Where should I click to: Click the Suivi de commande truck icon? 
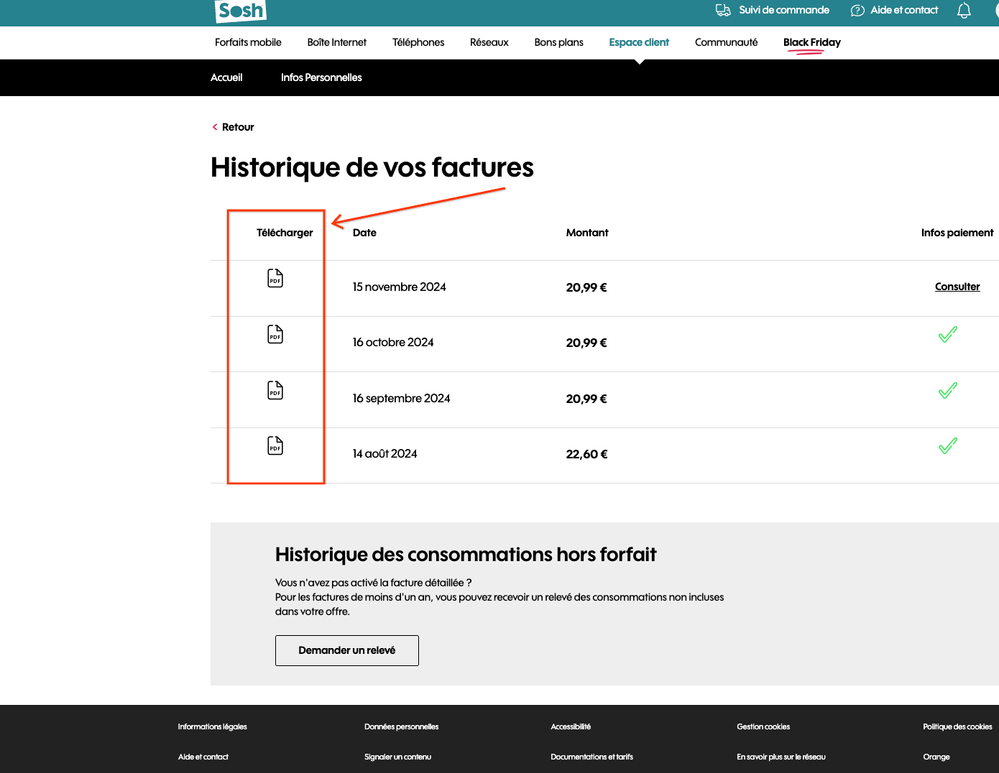pyautogui.click(x=723, y=10)
